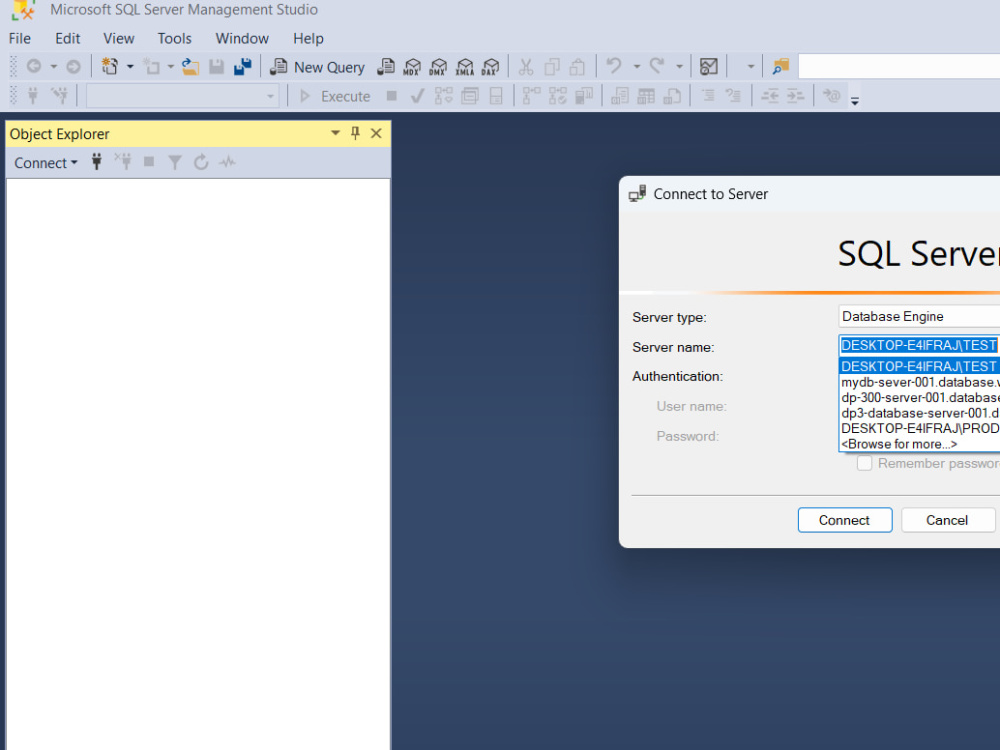The height and width of the screenshot is (750, 1000).
Task: Click the Database Engine Query icon
Action: tap(386, 67)
